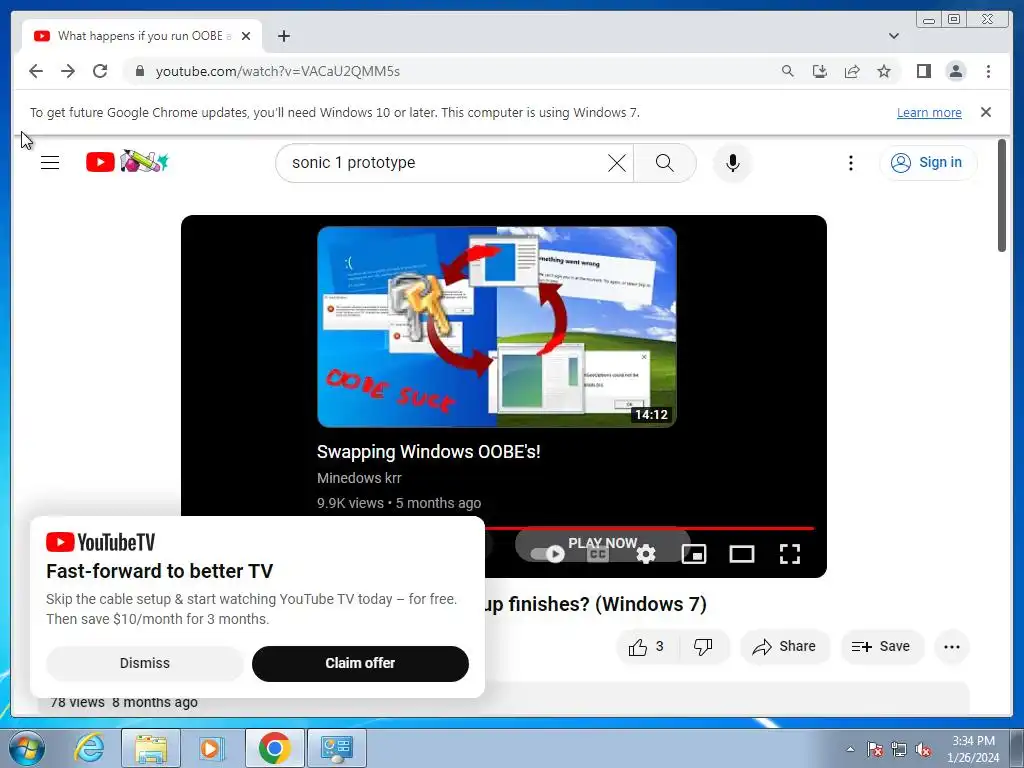Viewport: 1024px width, 768px height.
Task: Click the PLAY NOW button
Action: [602, 543]
